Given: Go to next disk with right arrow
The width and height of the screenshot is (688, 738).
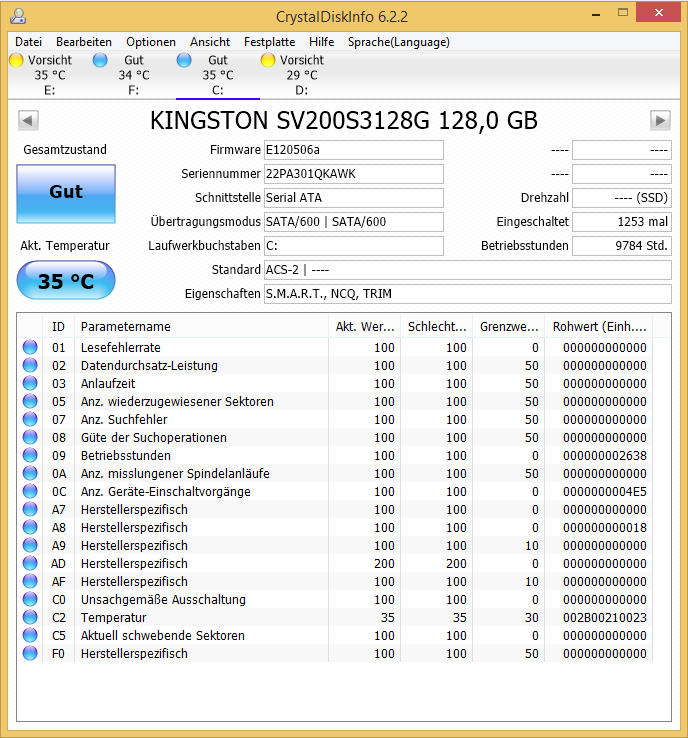Looking at the screenshot, I should 660,120.
